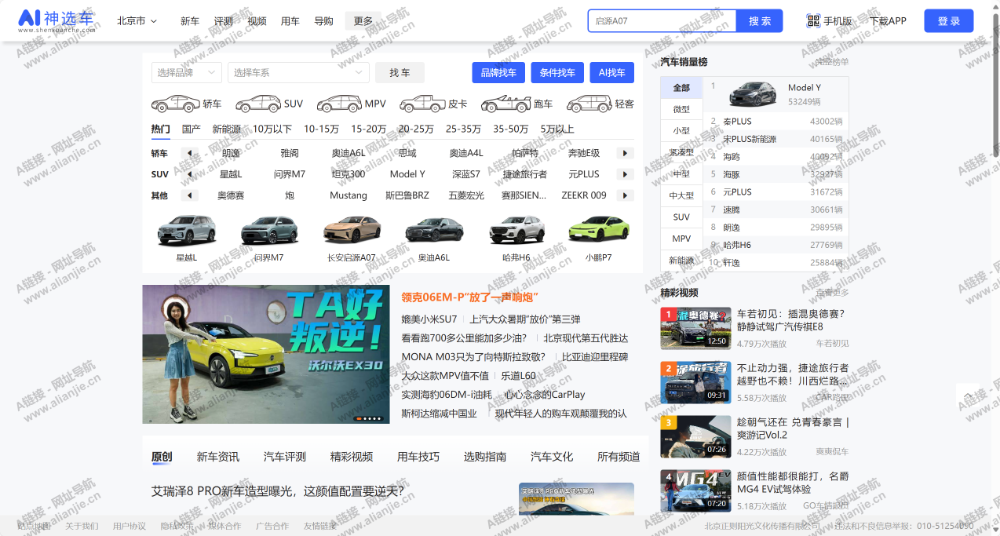
Task: Open 新车 in top navigation
Action: point(189,21)
